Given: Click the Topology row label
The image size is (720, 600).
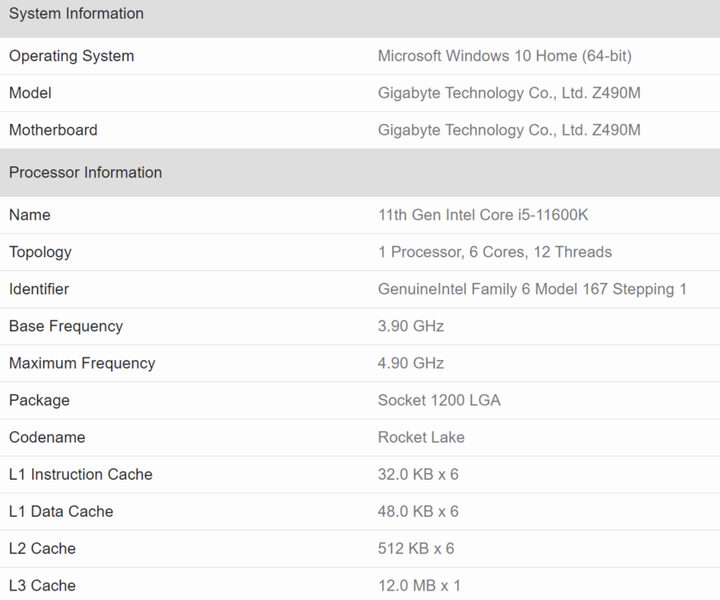Looking at the screenshot, I should pos(40,252).
